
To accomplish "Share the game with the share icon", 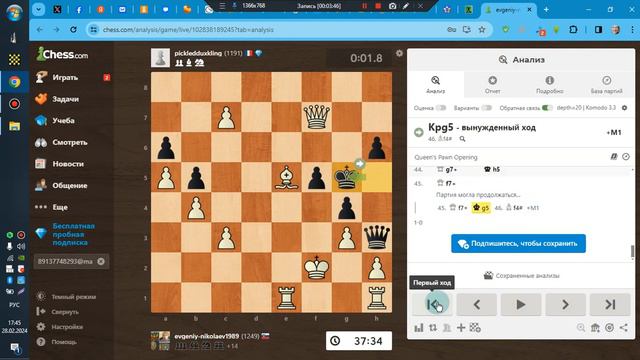I will (x=624, y=328).
